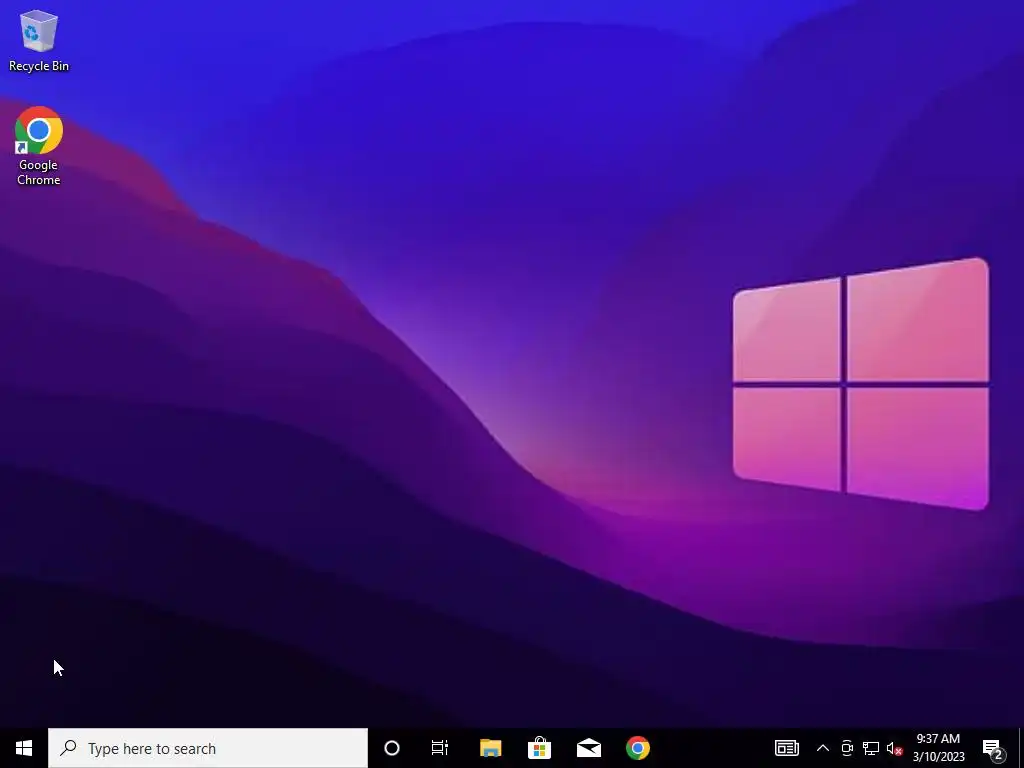Click the Meet Now tray icon
Viewport: 1024px width, 768px height.
[847, 748]
